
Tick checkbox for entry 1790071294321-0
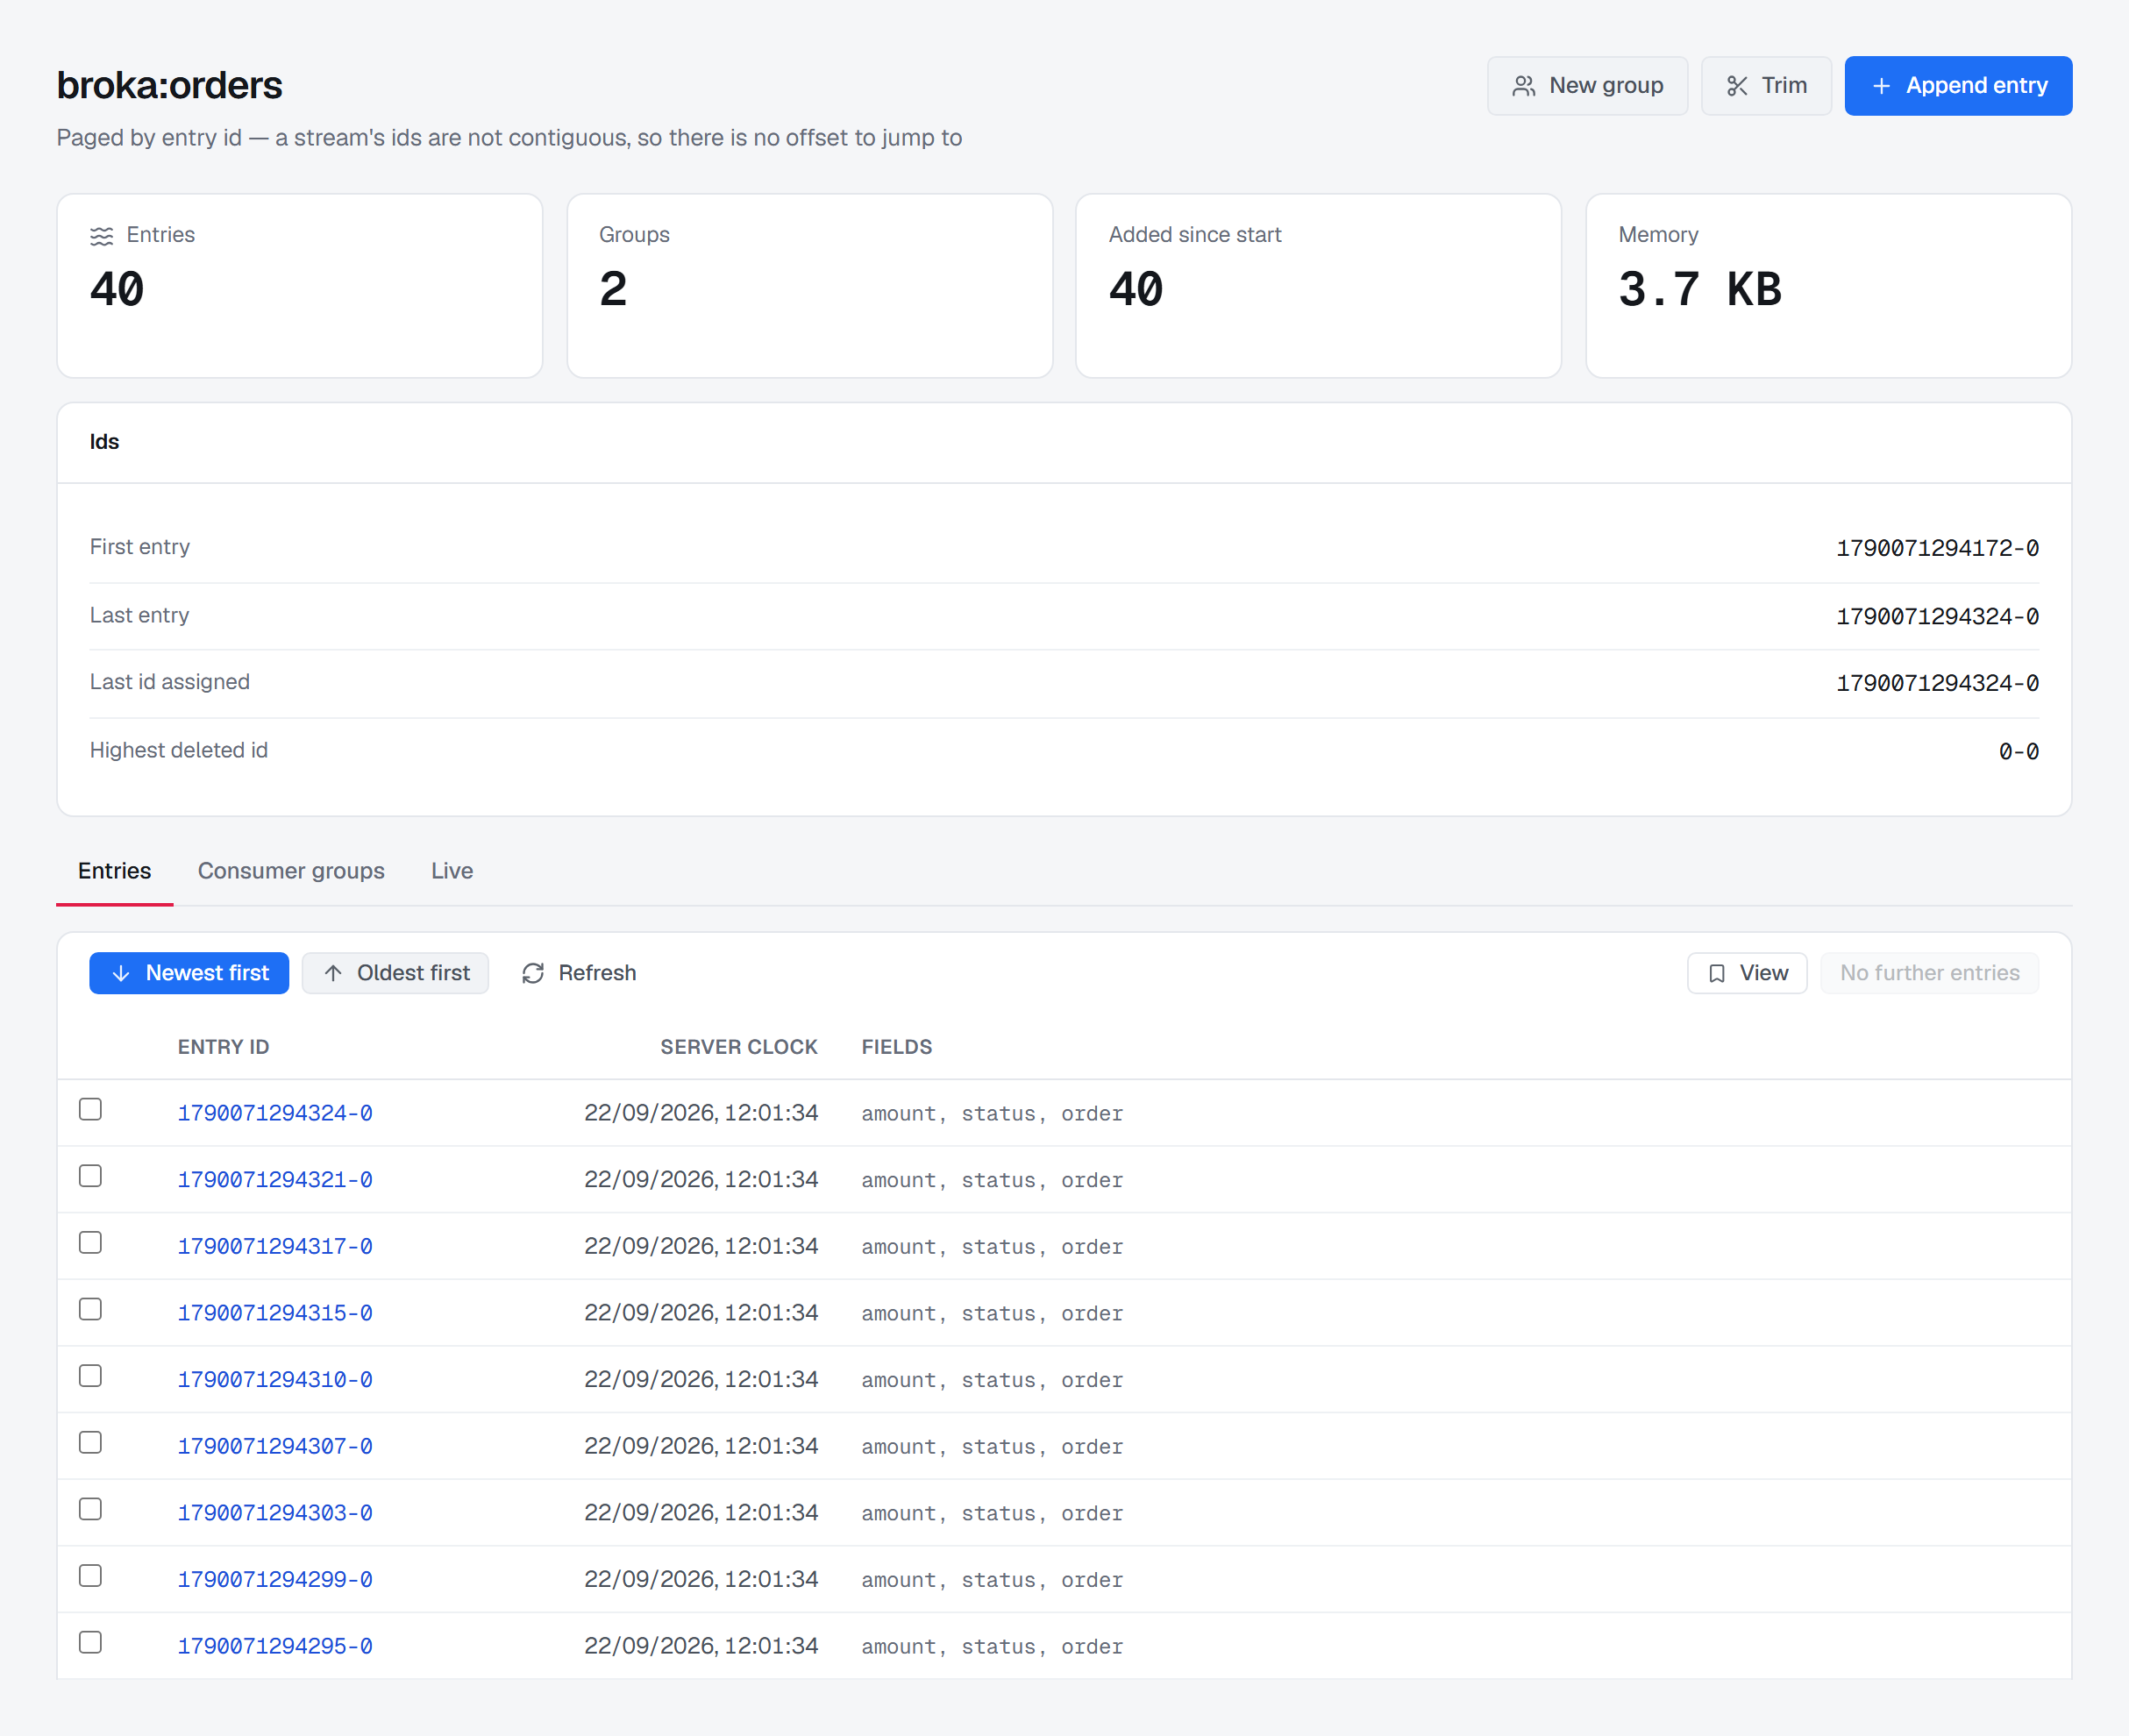click(x=90, y=1176)
